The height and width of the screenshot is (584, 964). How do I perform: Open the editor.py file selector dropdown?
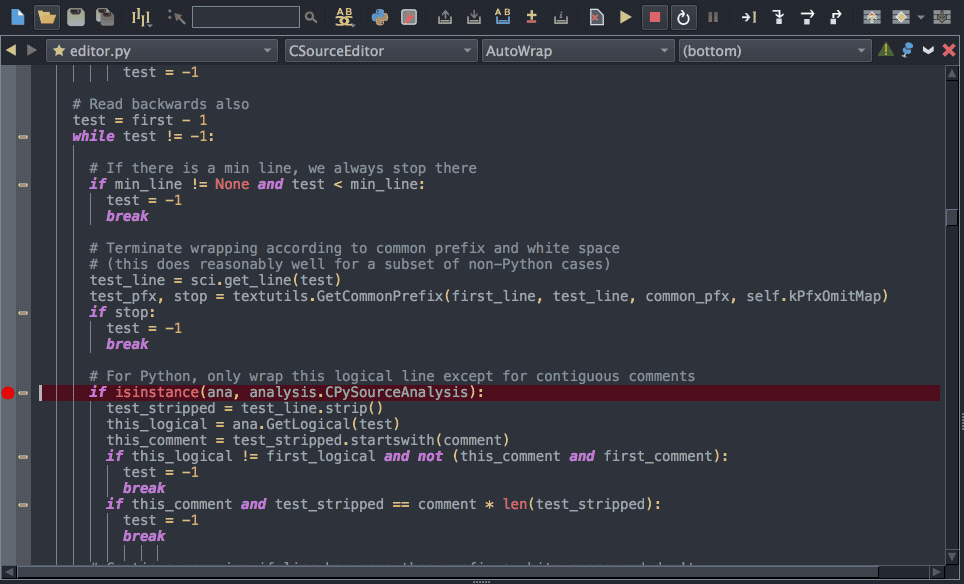[162, 50]
